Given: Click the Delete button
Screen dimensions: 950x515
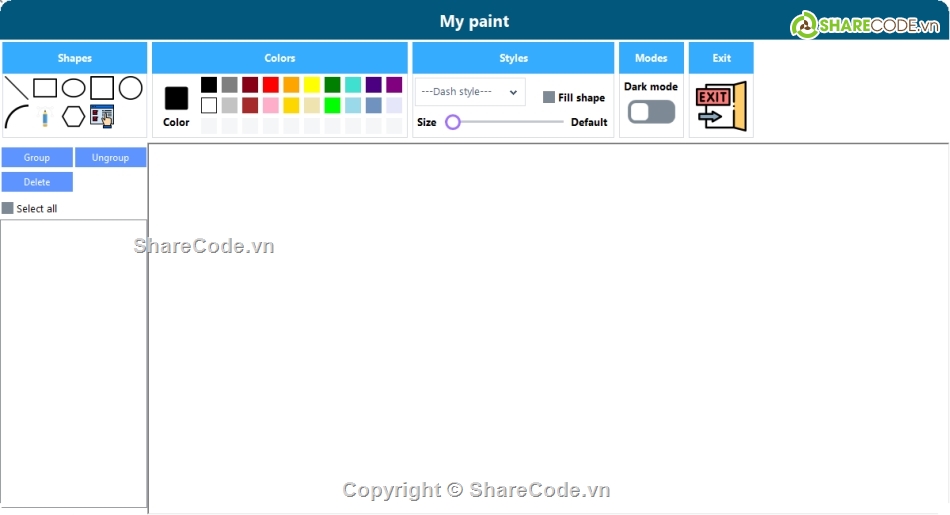Looking at the screenshot, I should point(37,182).
